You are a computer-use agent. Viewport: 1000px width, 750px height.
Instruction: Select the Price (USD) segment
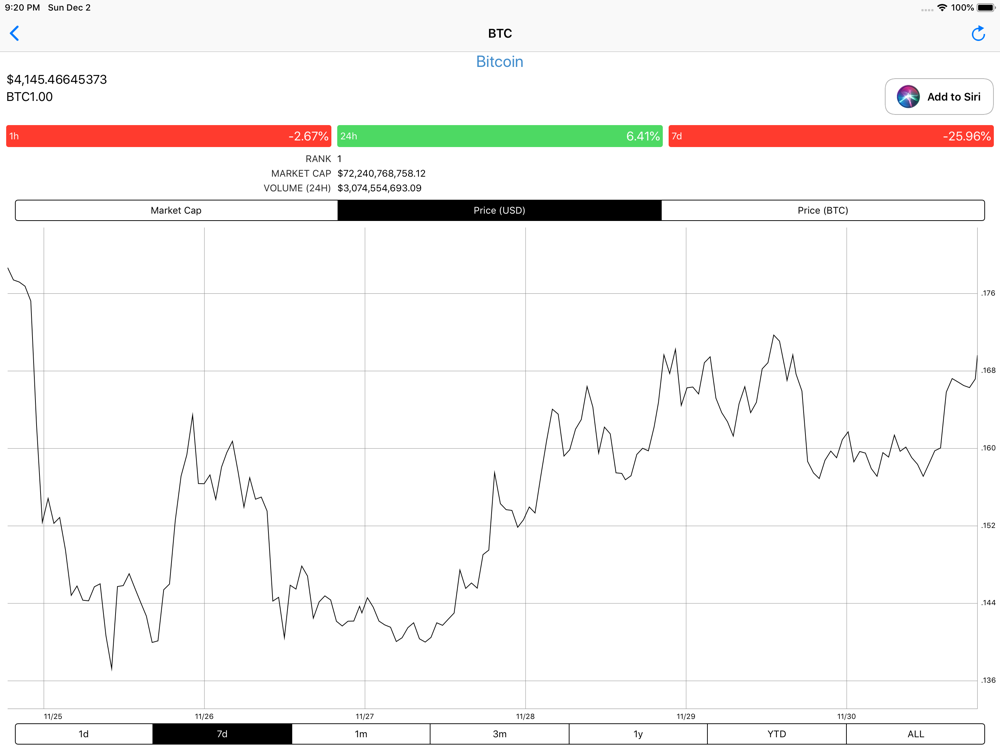[499, 211]
